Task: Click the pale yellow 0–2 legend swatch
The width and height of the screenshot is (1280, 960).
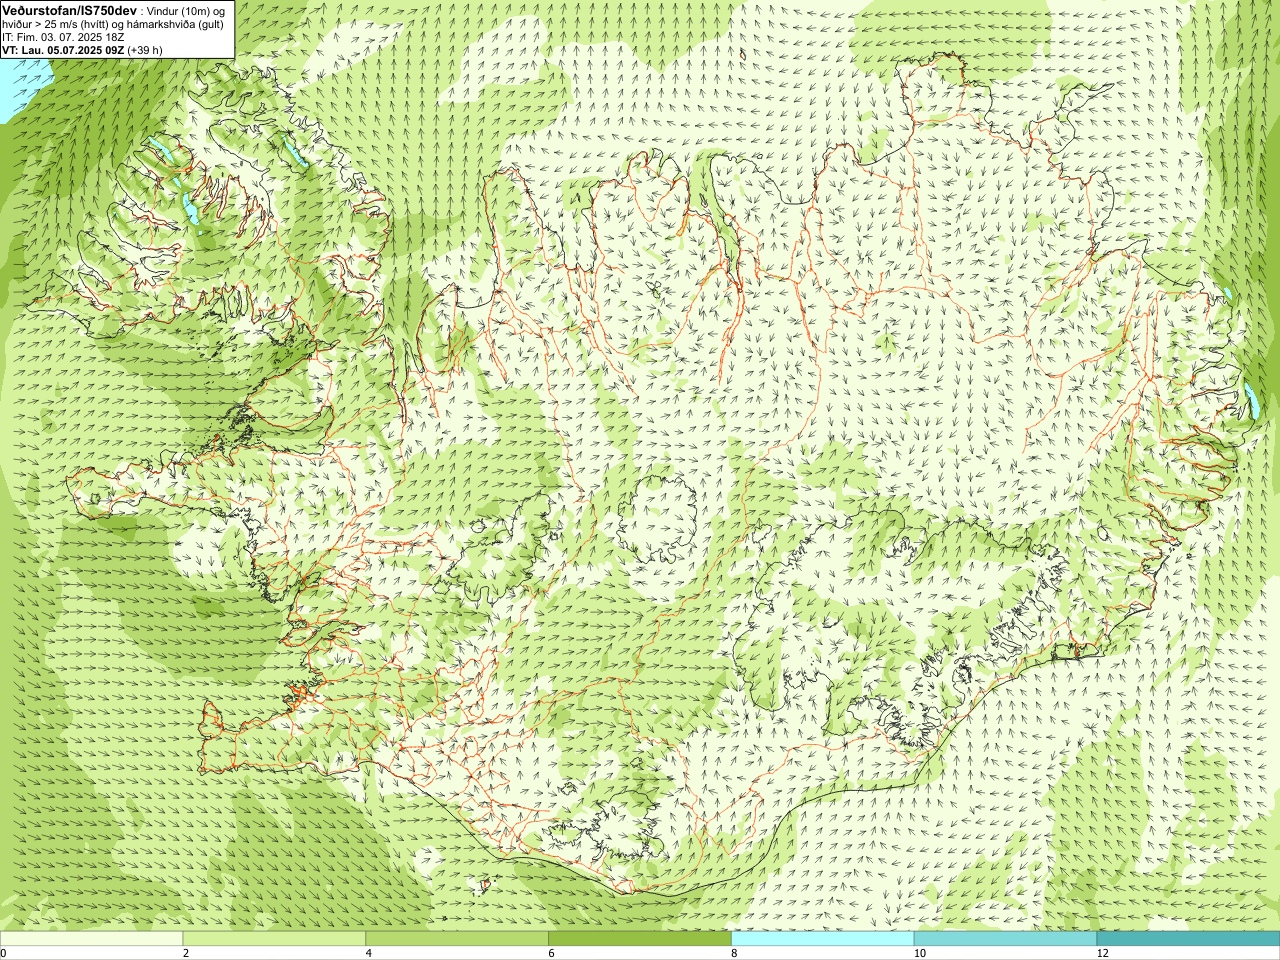Action: point(91,939)
